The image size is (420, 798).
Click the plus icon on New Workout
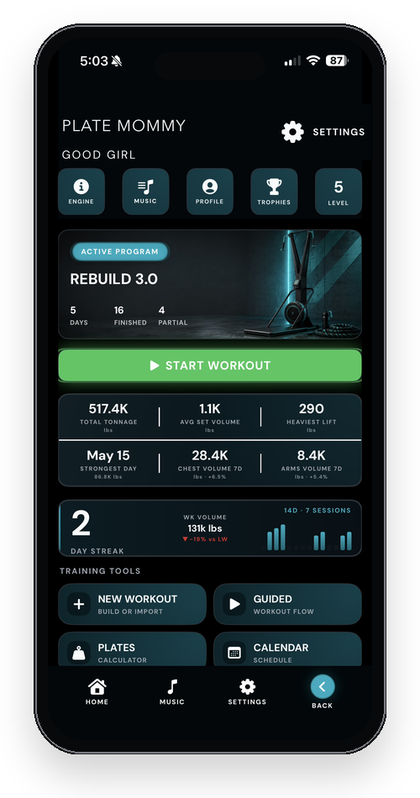coord(79,604)
